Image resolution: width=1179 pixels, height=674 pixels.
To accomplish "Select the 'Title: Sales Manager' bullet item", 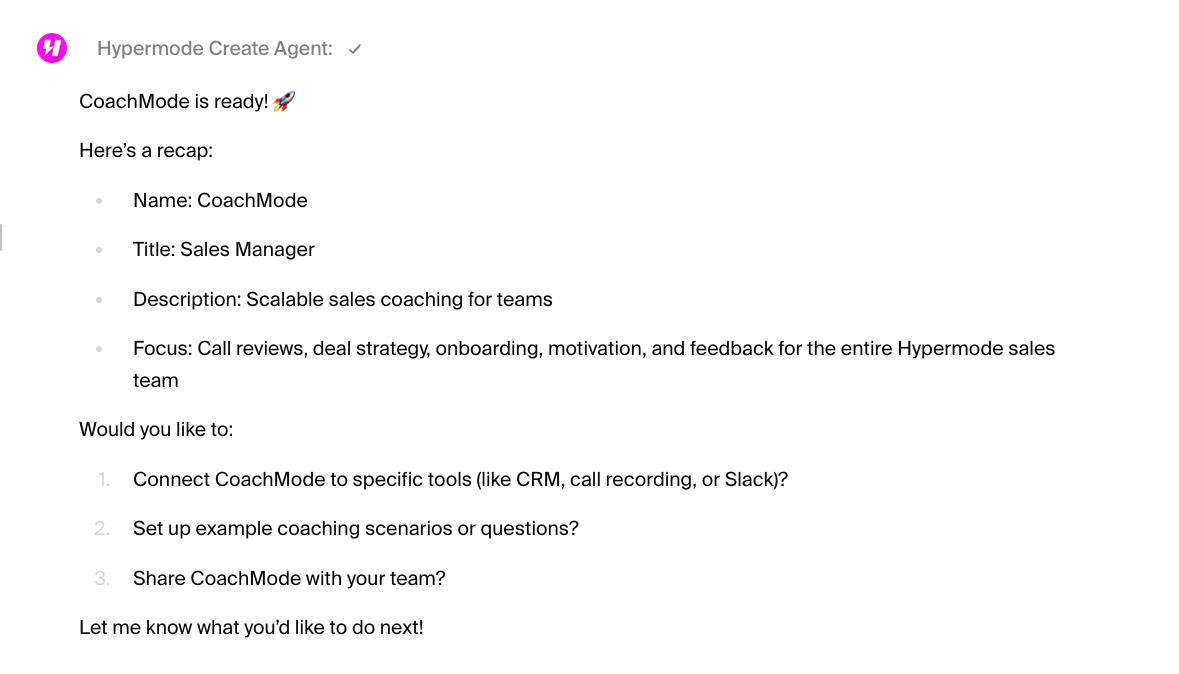I will [224, 250].
